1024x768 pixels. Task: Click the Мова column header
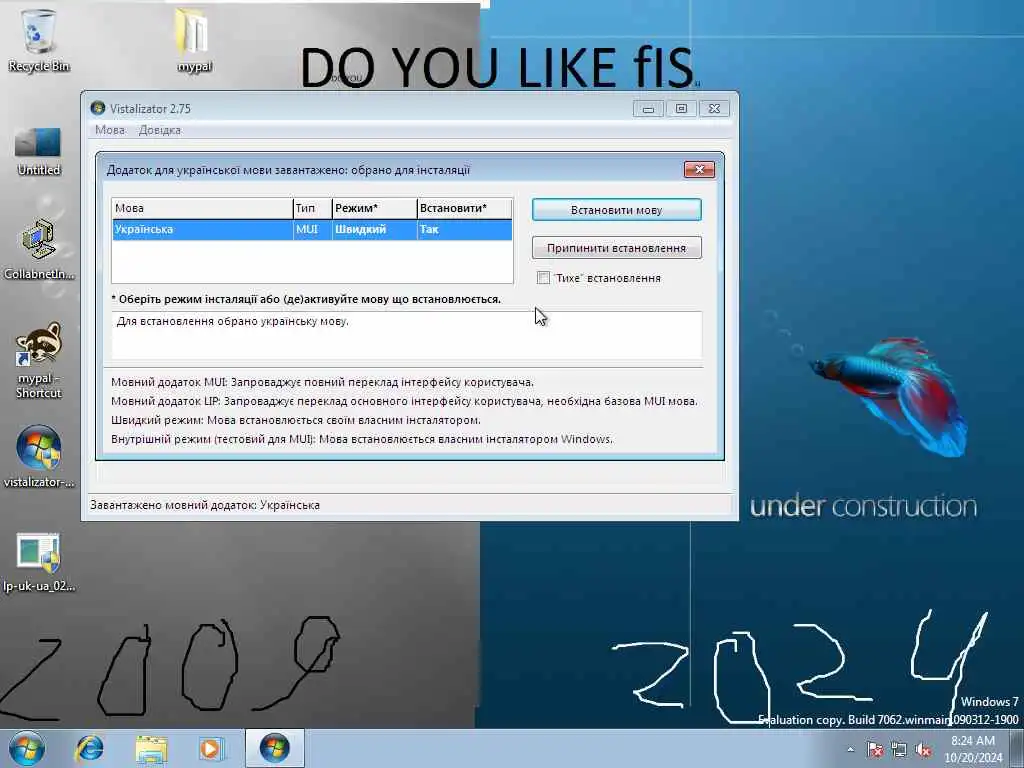pyautogui.click(x=202, y=208)
